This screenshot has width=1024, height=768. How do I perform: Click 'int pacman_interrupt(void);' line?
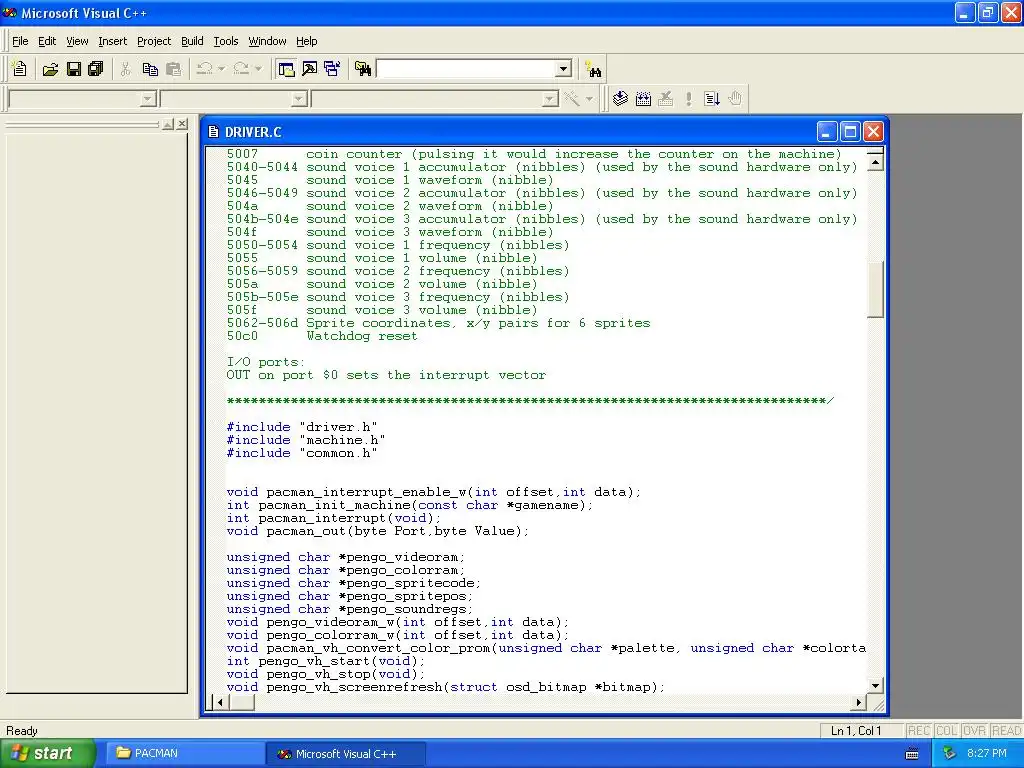pyautogui.click(x=333, y=518)
